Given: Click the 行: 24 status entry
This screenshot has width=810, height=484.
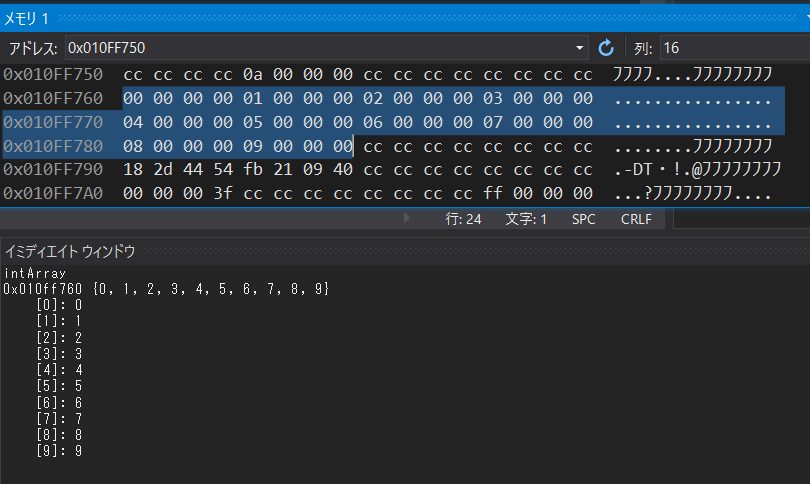Looking at the screenshot, I should coord(463,219).
